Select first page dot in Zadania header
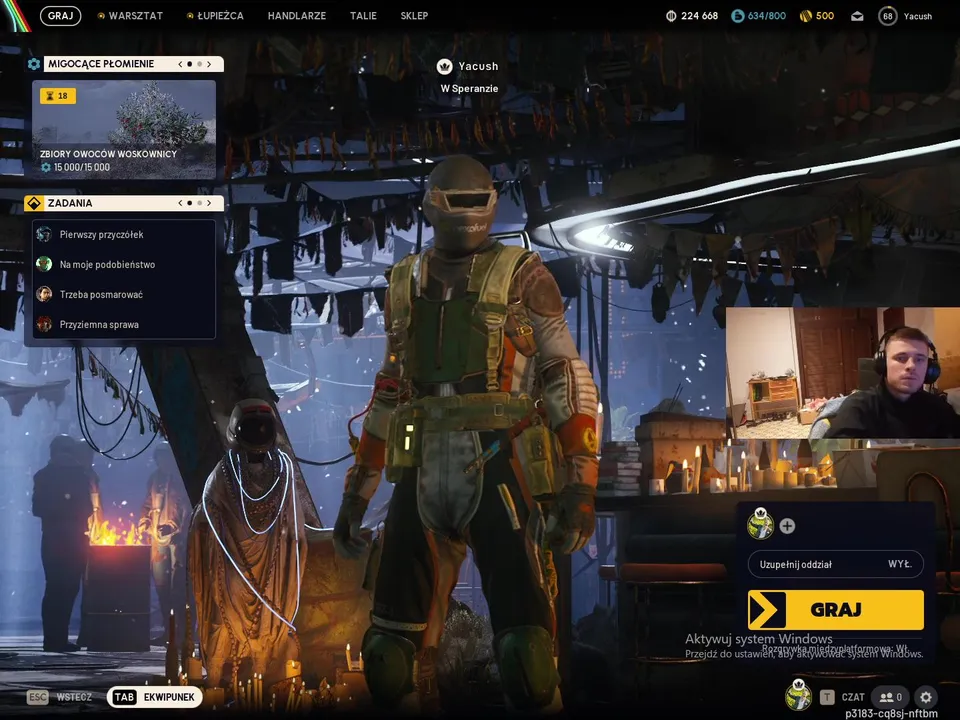 pyautogui.click(x=190, y=203)
